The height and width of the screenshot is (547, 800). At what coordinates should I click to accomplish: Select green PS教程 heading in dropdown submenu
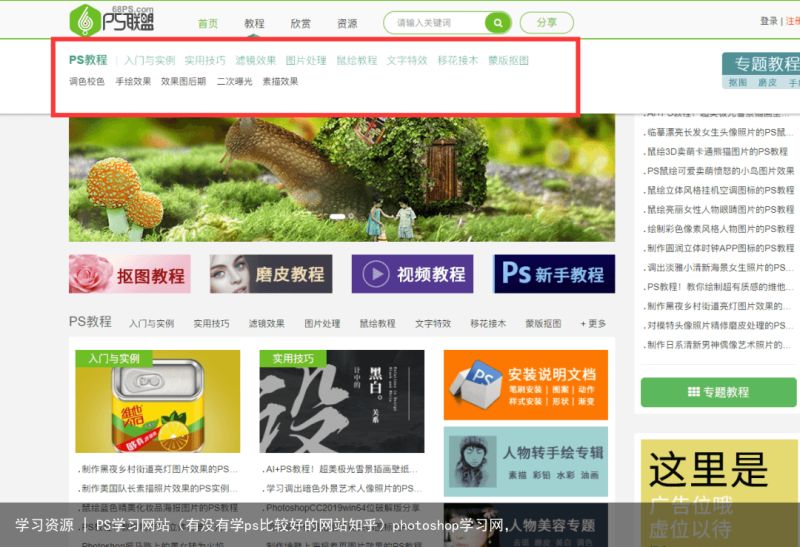pyautogui.click(x=88, y=60)
